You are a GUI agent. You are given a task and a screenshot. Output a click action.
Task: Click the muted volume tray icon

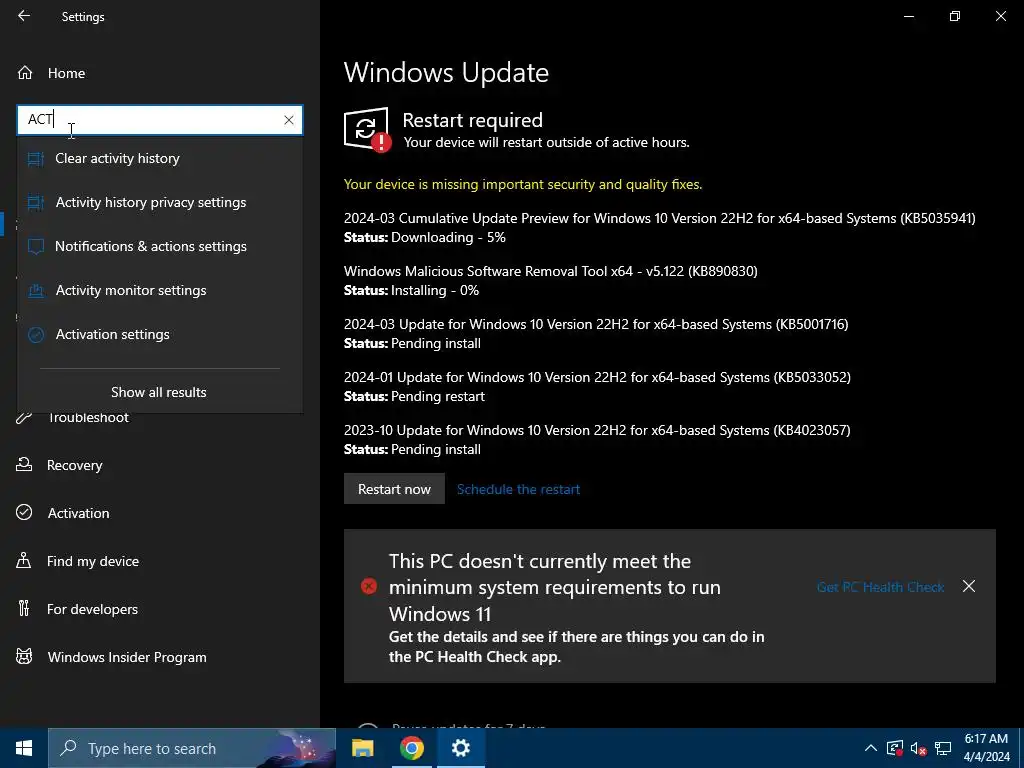pyautogui.click(x=918, y=748)
